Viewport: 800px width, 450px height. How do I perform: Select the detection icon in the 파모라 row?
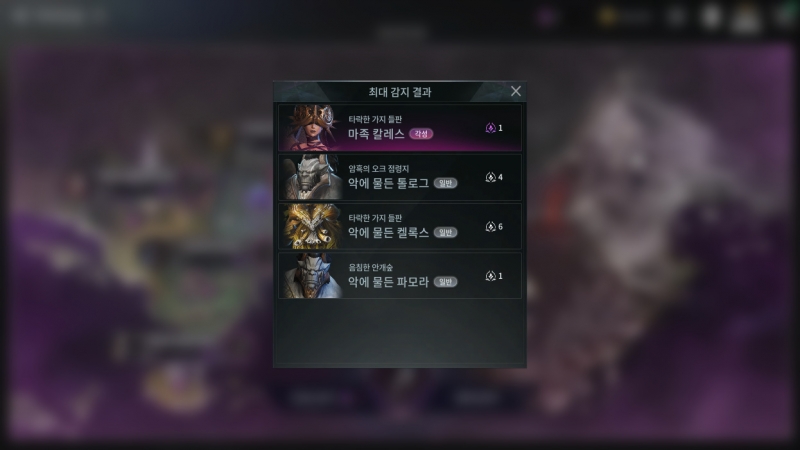point(490,276)
